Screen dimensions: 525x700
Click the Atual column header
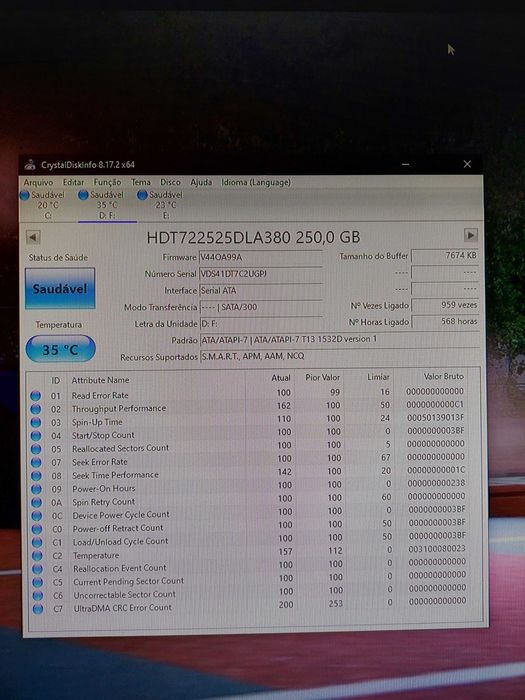coord(281,378)
